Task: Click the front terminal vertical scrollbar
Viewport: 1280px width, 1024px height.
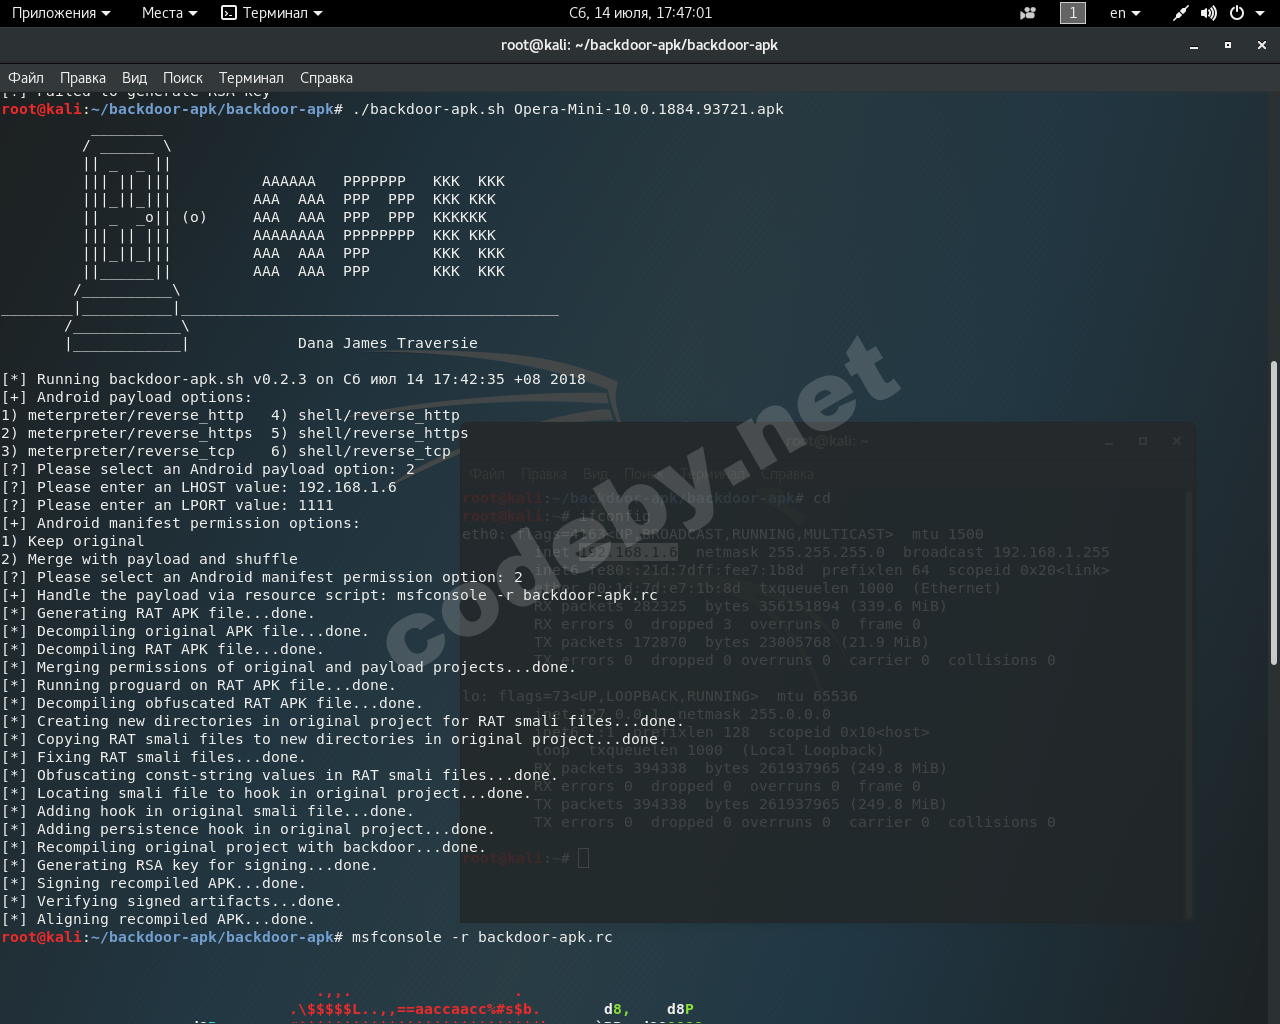Action: pyautogui.click(x=1274, y=512)
